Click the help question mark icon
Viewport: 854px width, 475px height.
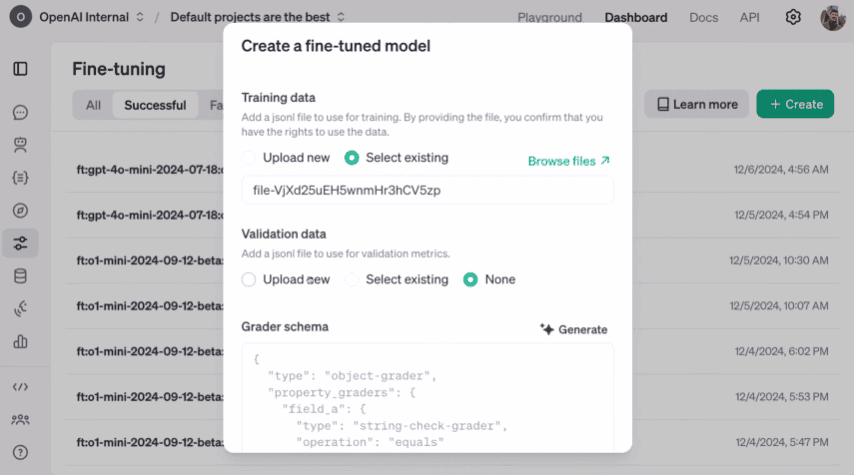pyautogui.click(x=20, y=452)
